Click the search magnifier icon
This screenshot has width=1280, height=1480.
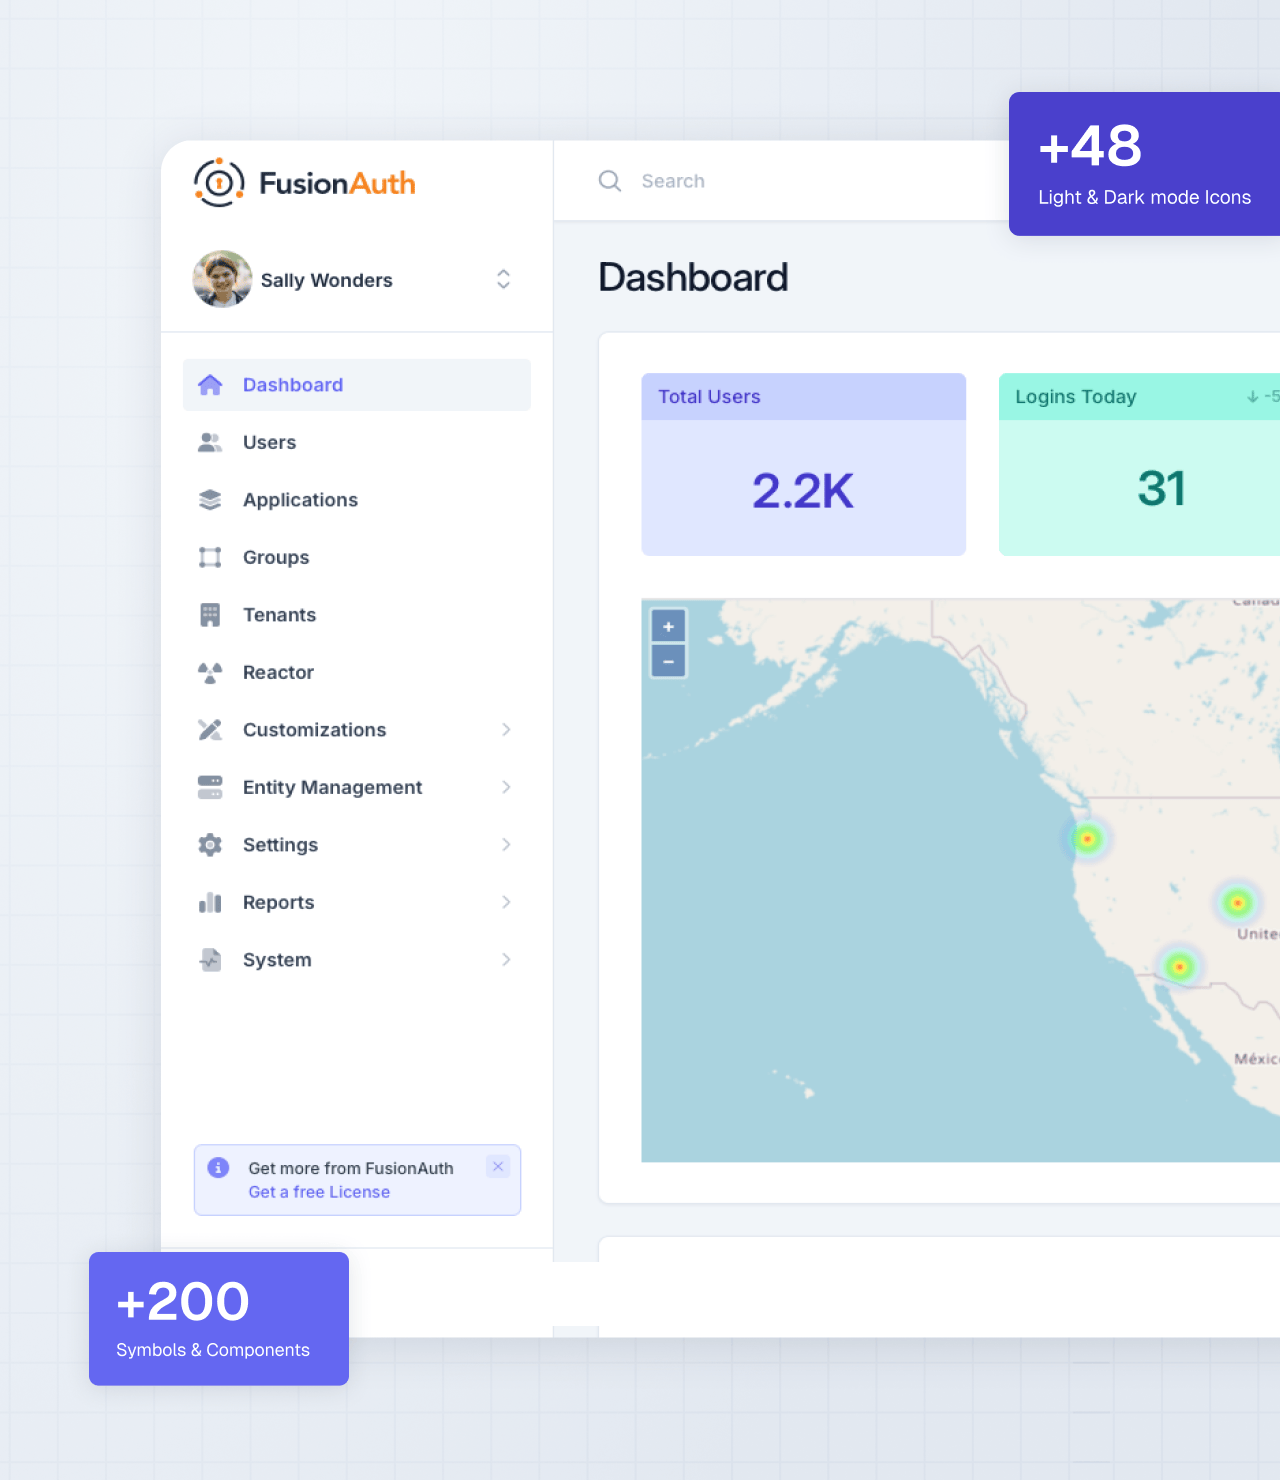[610, 181]
